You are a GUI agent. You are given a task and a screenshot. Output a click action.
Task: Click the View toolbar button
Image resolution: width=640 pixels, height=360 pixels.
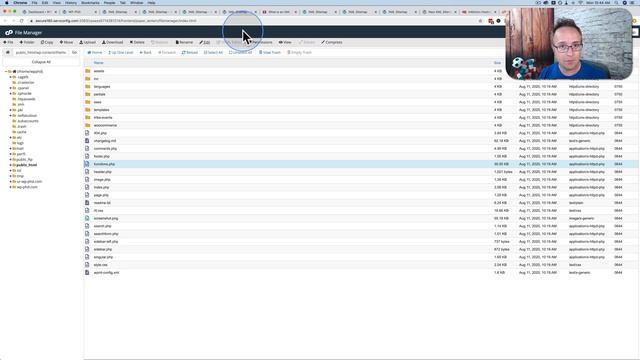coord(285,42)
